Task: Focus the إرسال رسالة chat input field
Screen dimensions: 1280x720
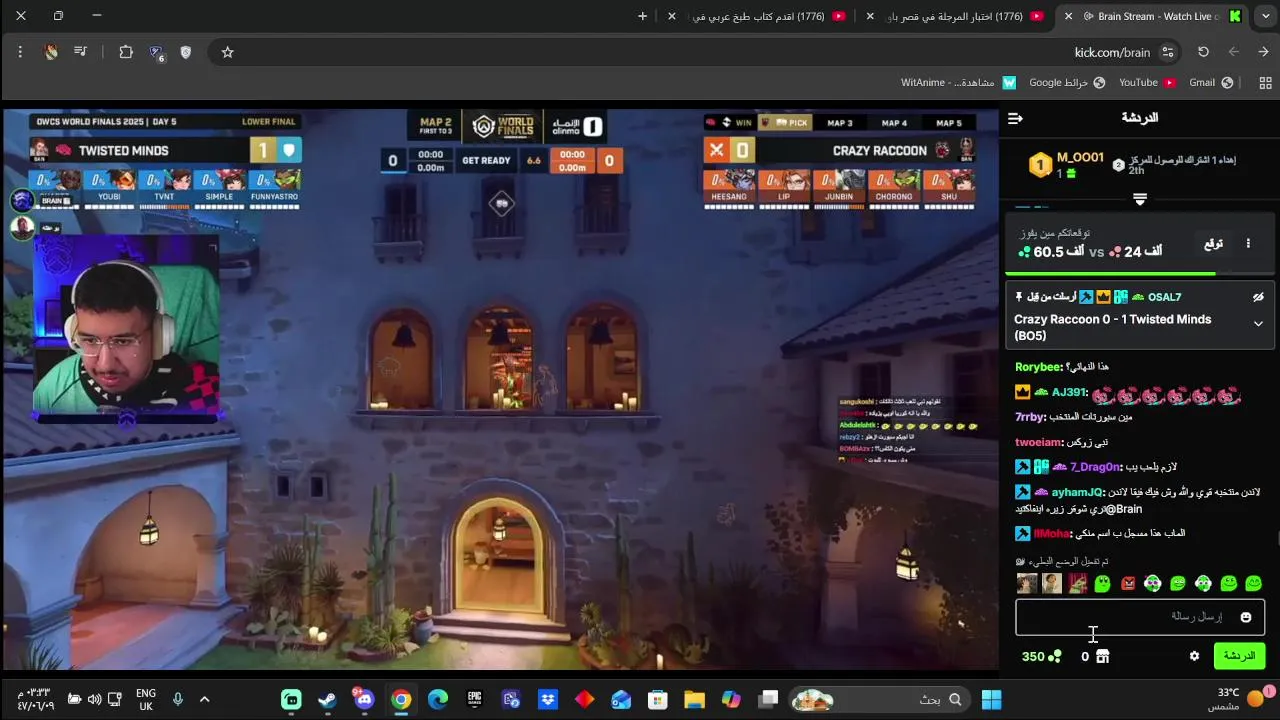Action: (1140, 617)
